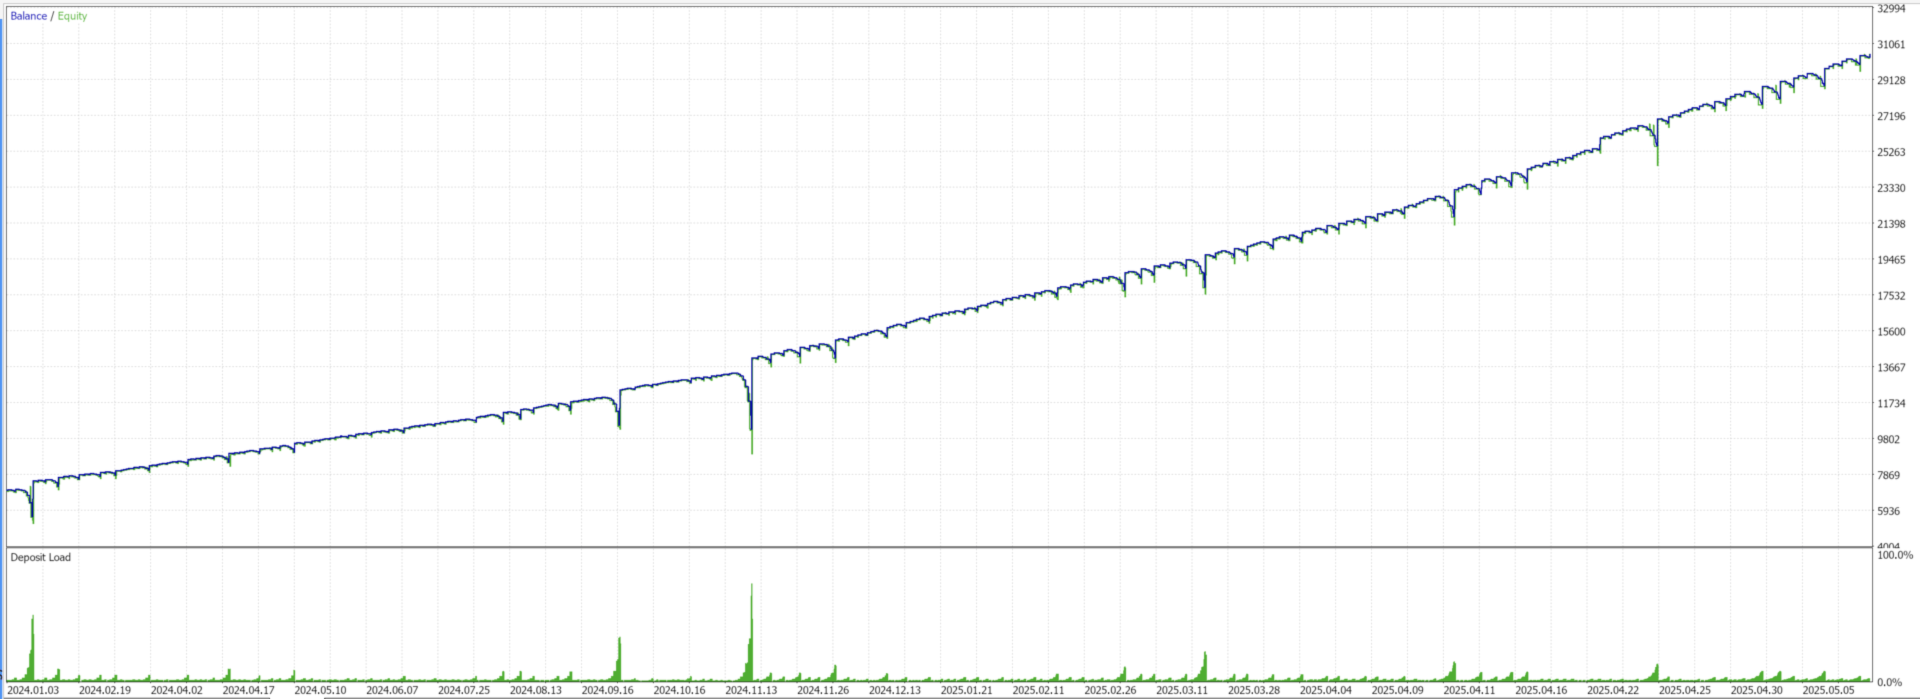The image size is (1920, 699).
Task: Select the 2025.03.28 date label
Action: coord(1254,690)
